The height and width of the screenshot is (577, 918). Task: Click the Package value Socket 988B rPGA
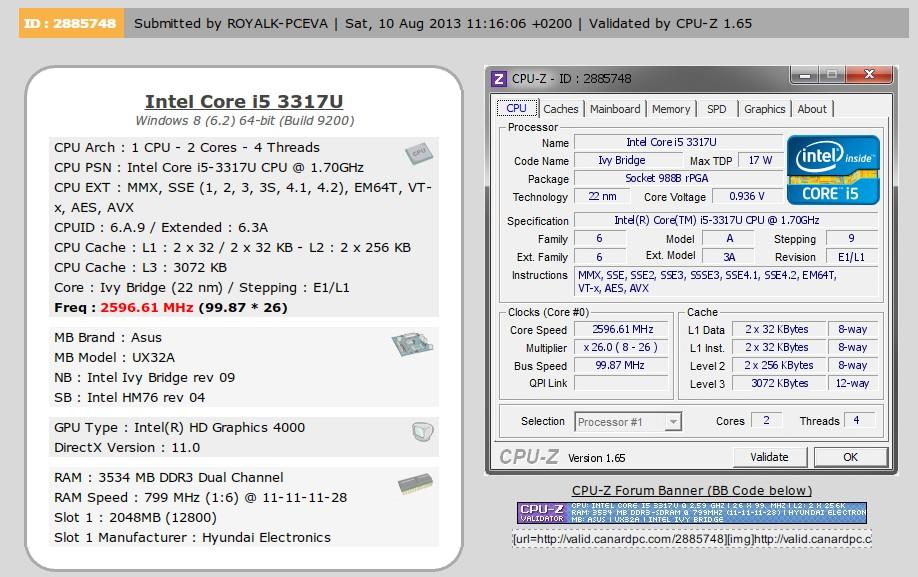coord(679,178)
